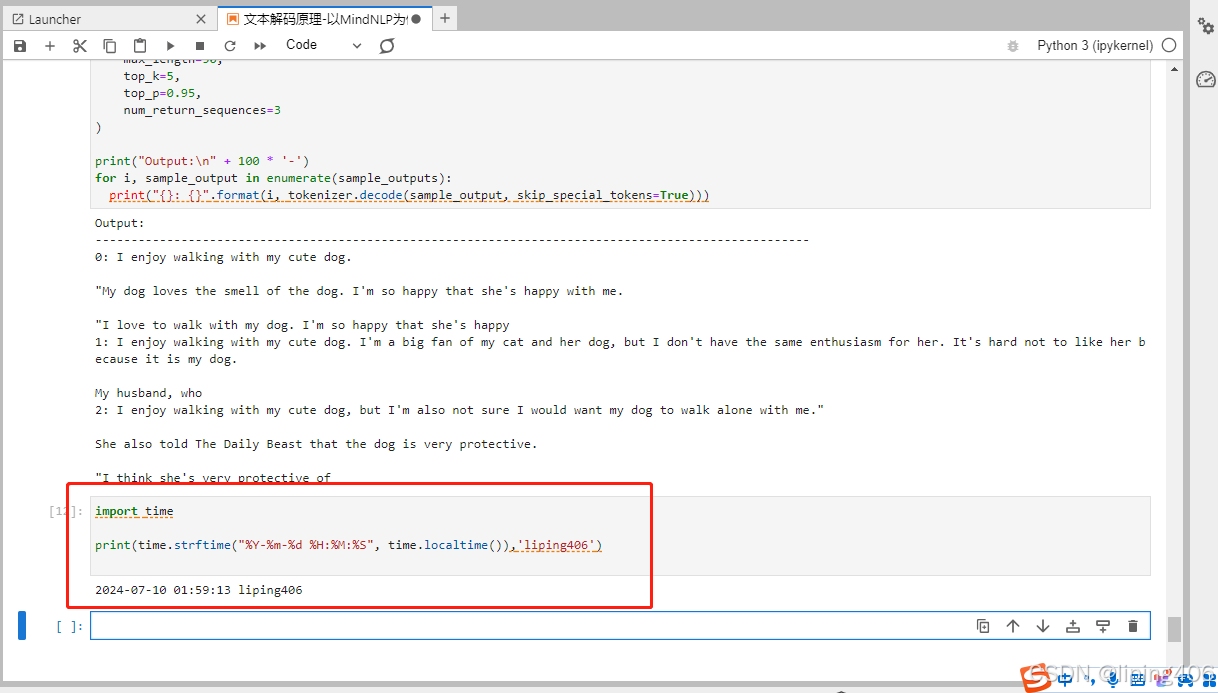Insert a cell below the active cell
Screen dimensions: 1218x693
tap(1103, 626)
